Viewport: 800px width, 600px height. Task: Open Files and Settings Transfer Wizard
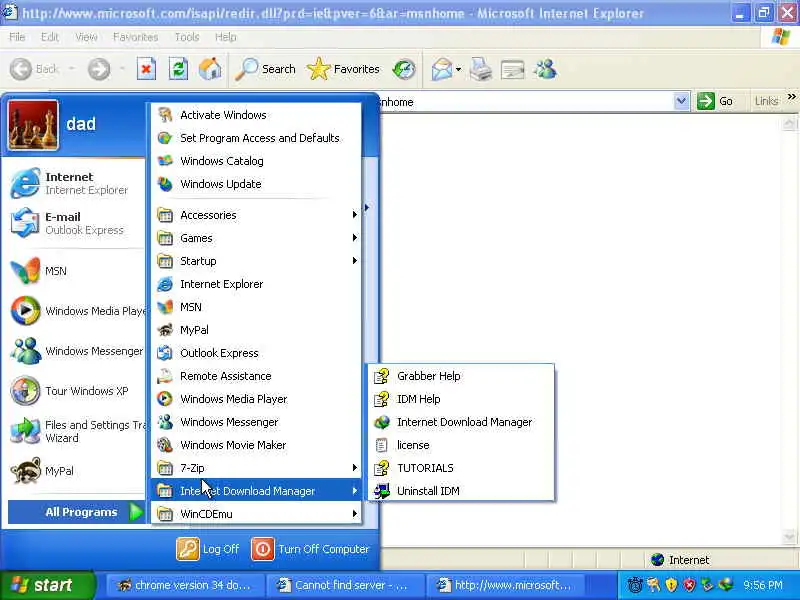tap(77, 431)
